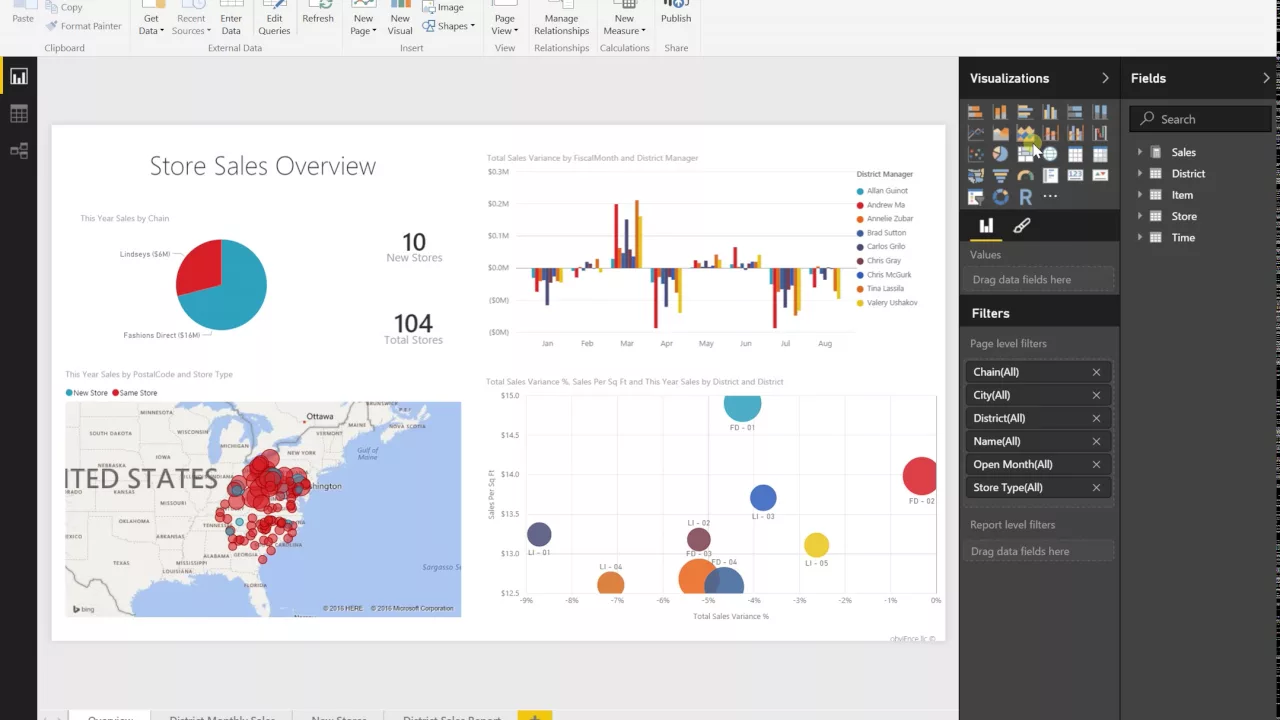
Task: Select the 100% stacked bar chart visualization
Action: click(x=1075, y=112)
